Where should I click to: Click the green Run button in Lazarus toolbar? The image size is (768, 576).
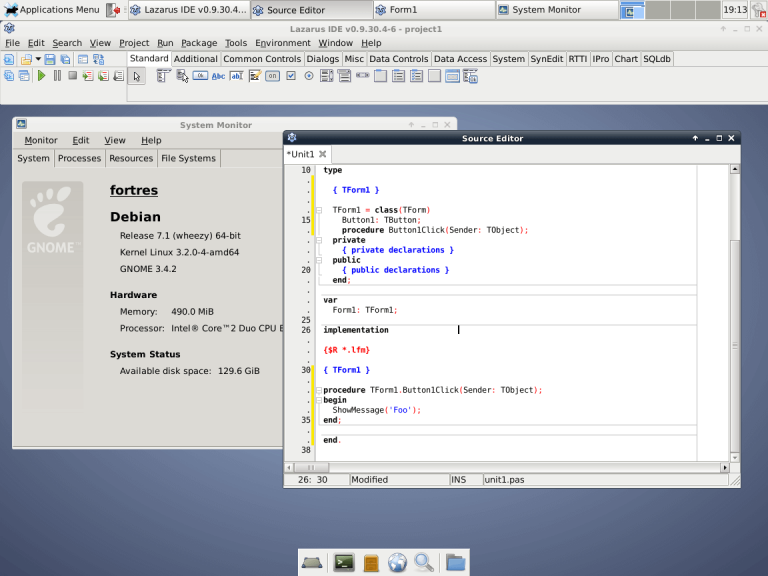pyautogui.click(x=42, y=76)
